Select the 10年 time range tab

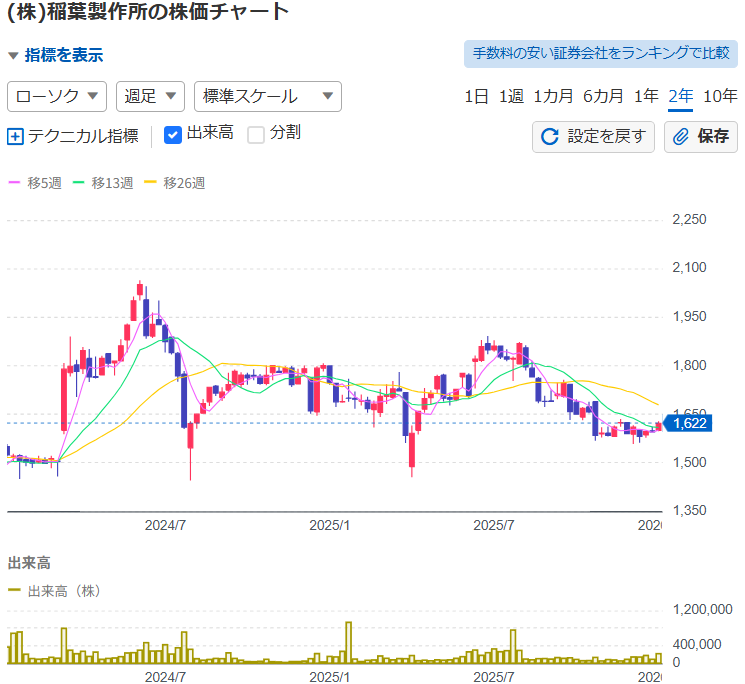(x=720, y=96)
